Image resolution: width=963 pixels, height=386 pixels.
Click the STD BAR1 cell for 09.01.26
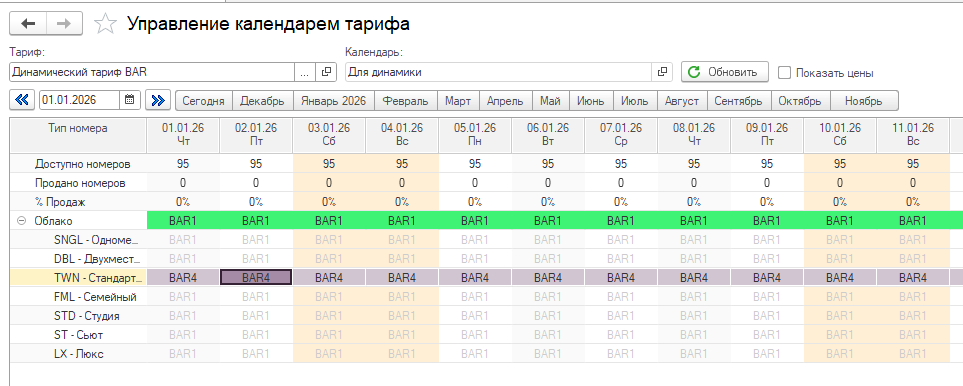coord(767,316)
